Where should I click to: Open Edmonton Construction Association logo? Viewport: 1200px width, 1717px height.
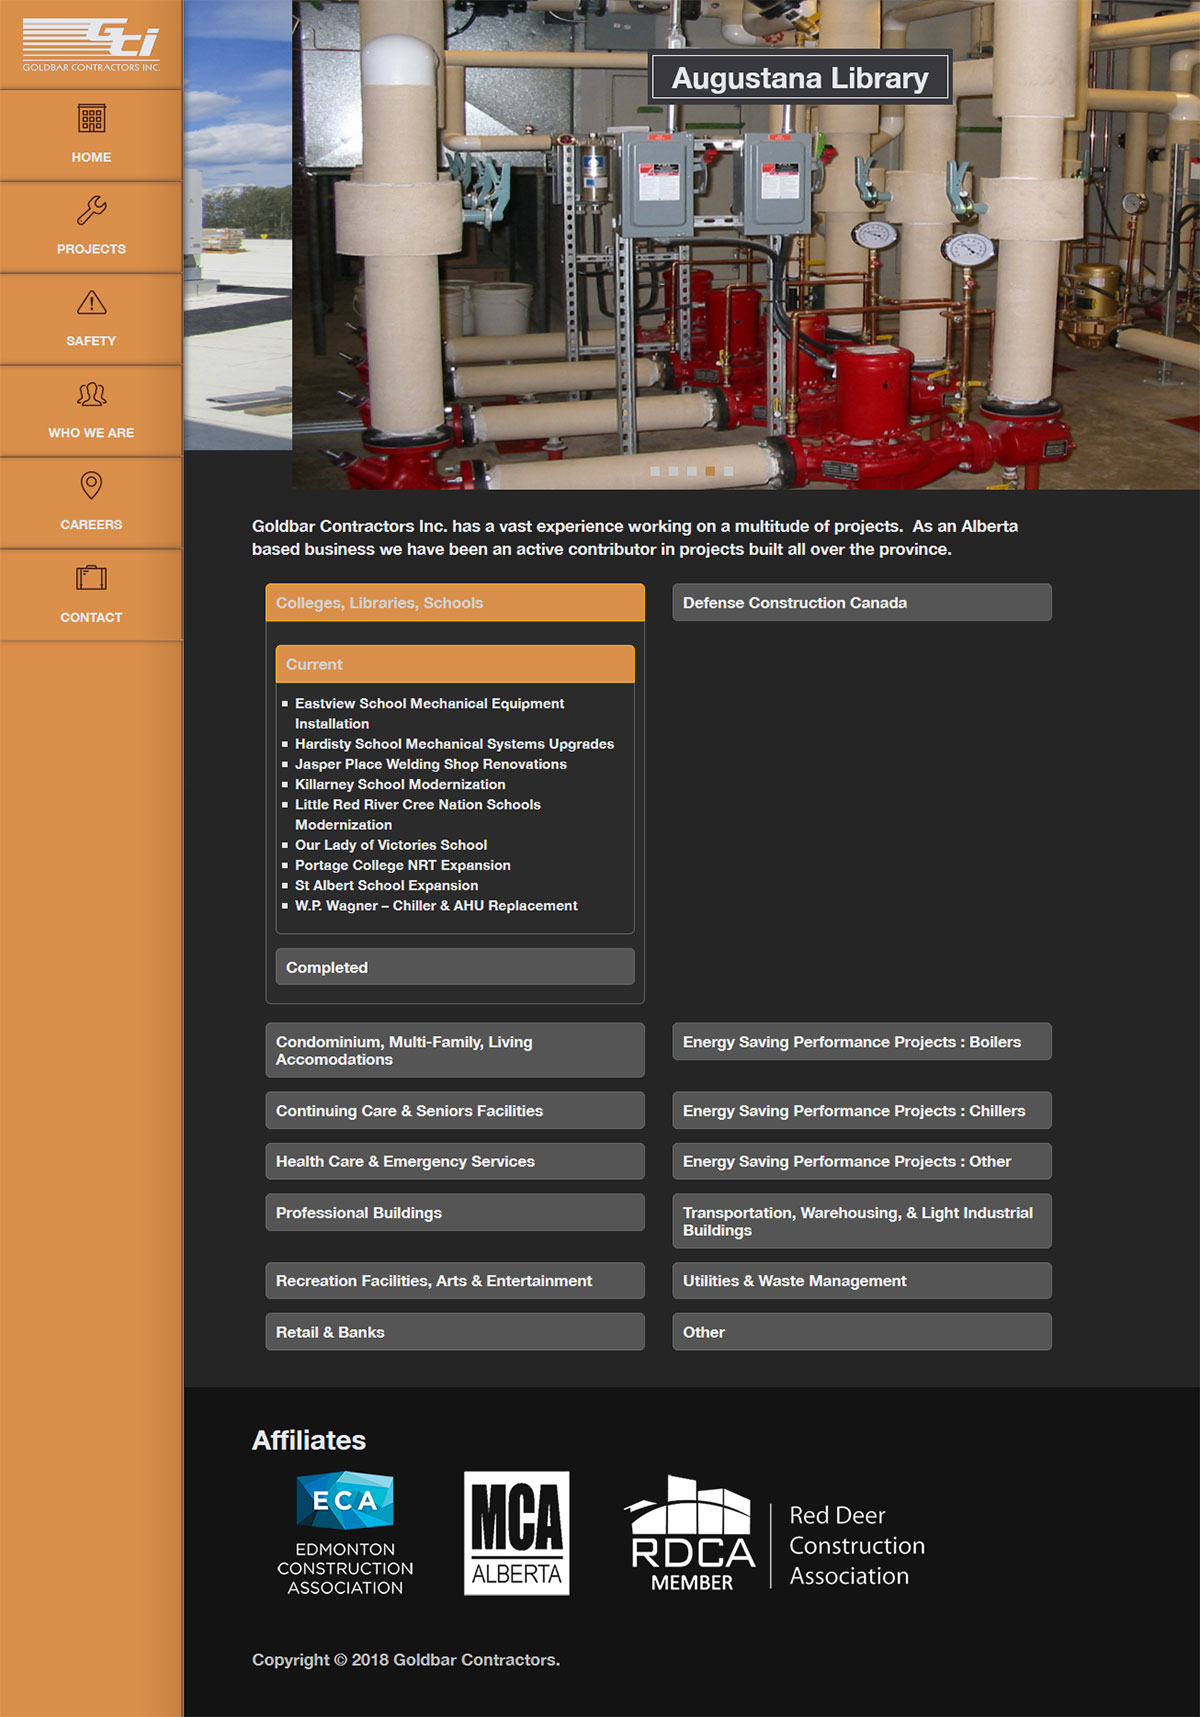coord(345,1533)
